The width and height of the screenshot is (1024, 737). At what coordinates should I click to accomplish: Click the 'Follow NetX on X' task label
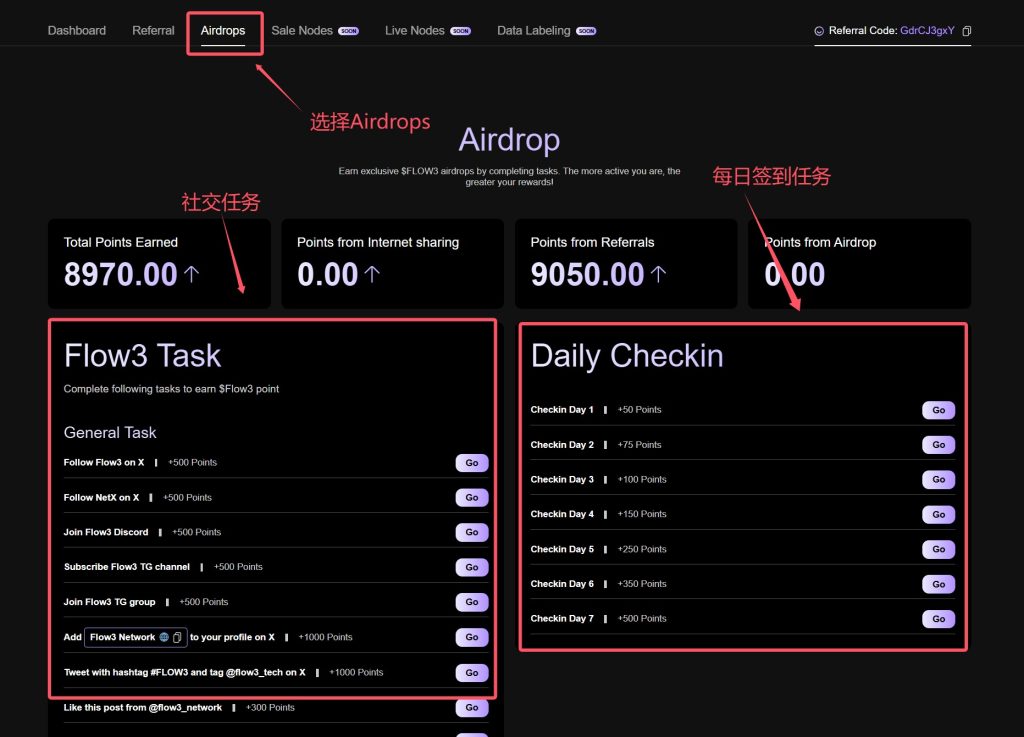pyautogui.click(x=101, y=497)
